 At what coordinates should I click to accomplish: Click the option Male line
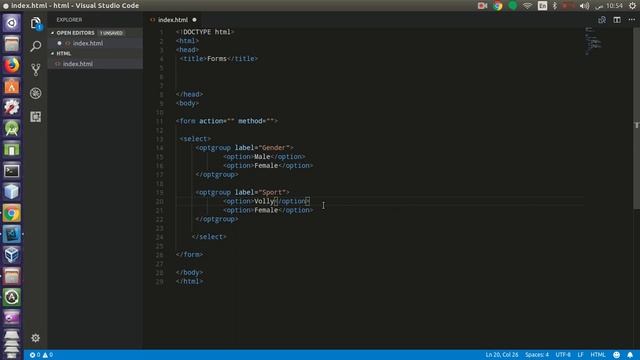point(264,157)
